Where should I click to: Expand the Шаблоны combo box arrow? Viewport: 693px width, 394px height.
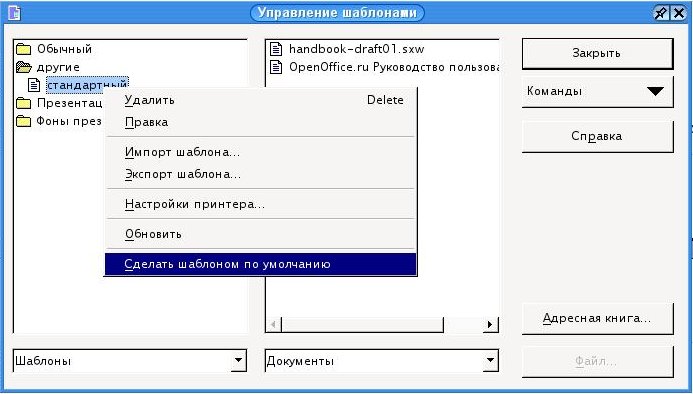coord(238,360)
